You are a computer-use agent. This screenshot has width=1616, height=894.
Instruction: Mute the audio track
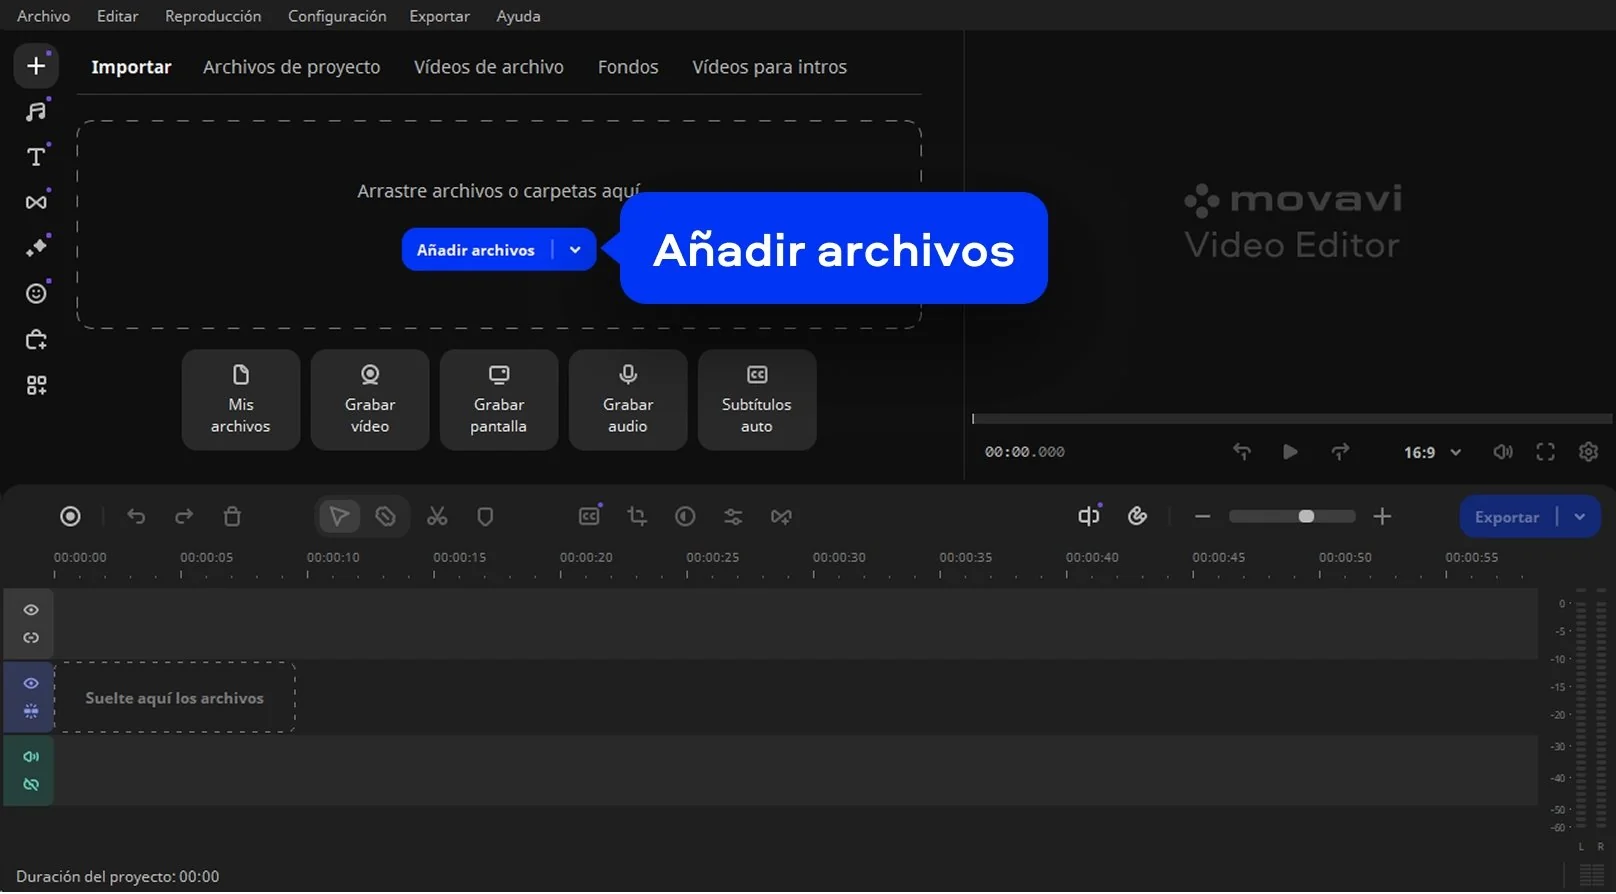point(31,757)
